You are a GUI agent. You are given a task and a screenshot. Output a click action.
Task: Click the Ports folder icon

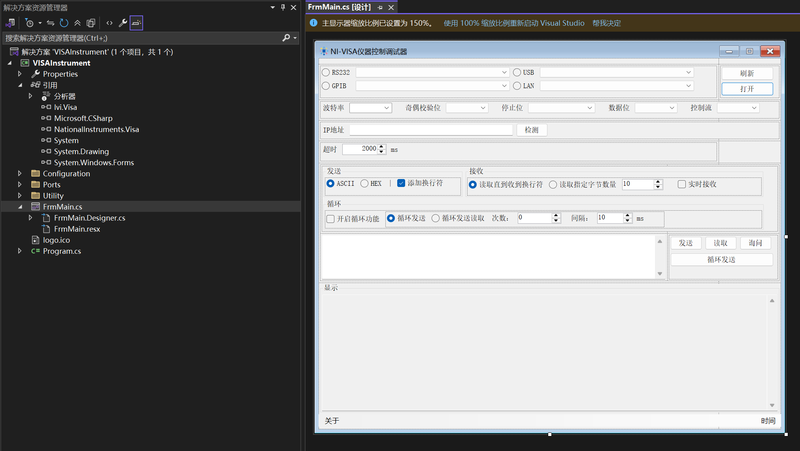(x=35, y=185)
